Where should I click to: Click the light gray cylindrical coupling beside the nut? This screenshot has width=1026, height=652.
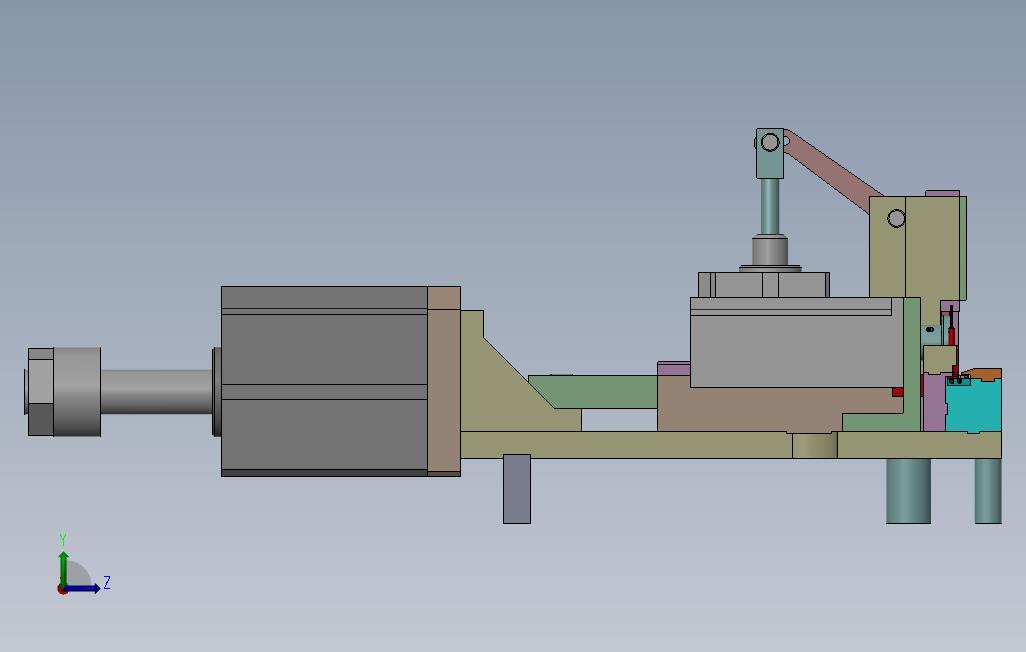tap(77, 392)
